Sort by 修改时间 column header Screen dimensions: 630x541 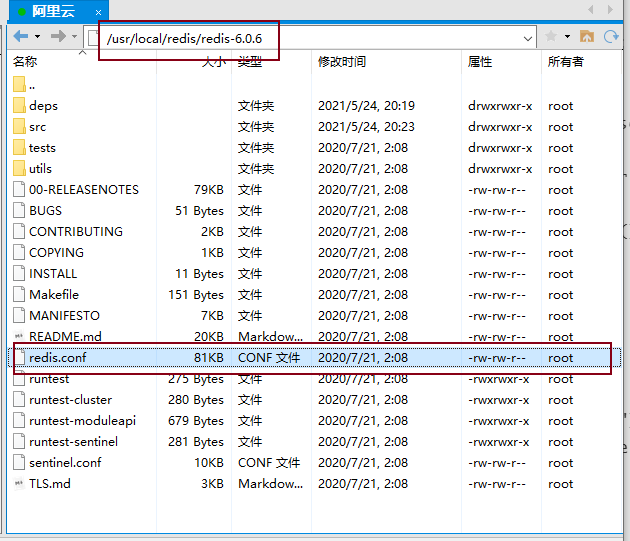[342, 61]
